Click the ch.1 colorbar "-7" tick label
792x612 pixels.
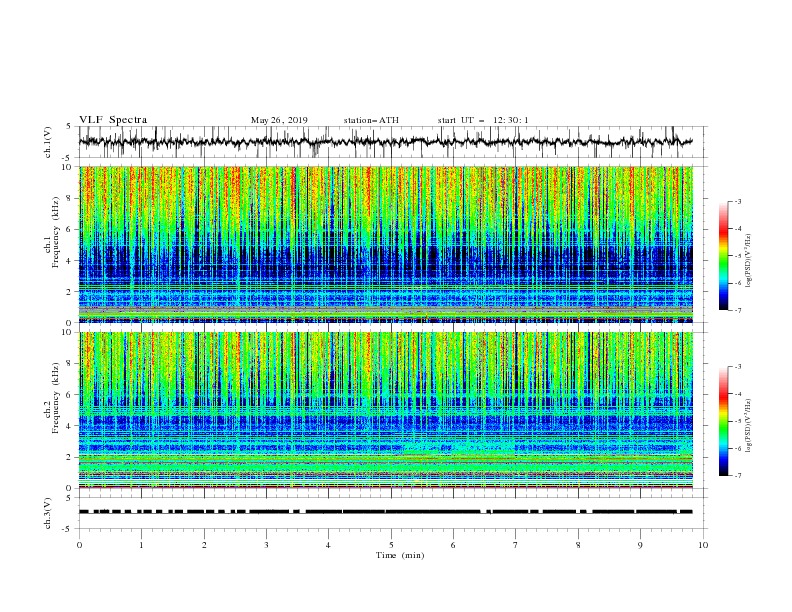(x=737, y=310)
